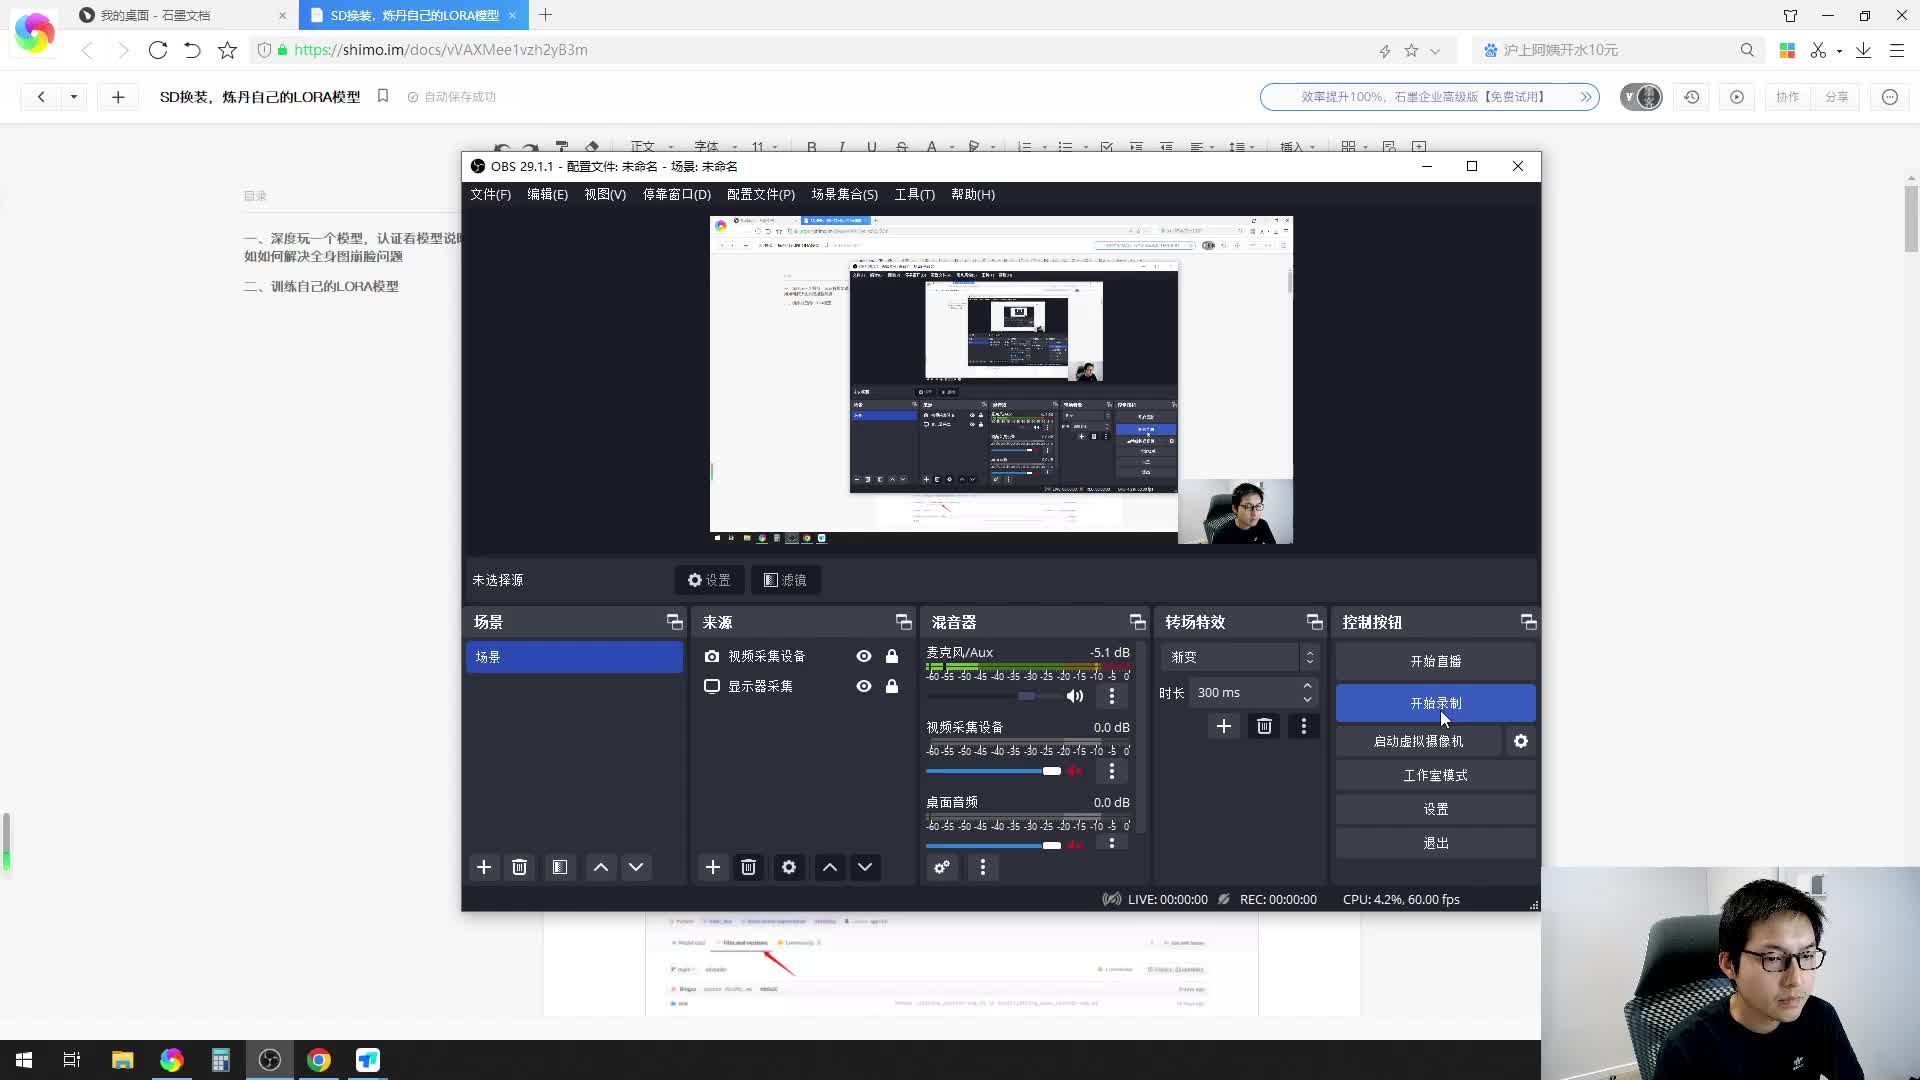Click 退出 to quit OBS
Viewport: 1920px width, 1080px height.
(1436, 843)
